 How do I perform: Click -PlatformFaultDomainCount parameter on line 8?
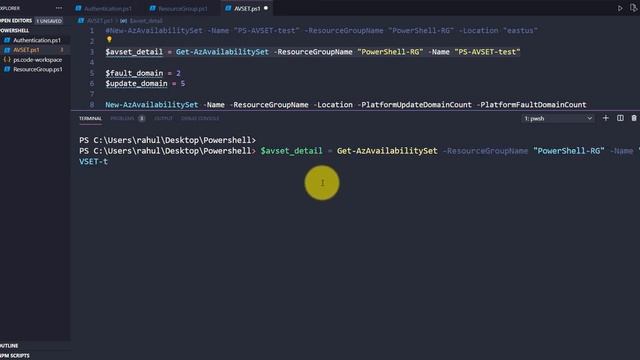(x=531, y=104)
